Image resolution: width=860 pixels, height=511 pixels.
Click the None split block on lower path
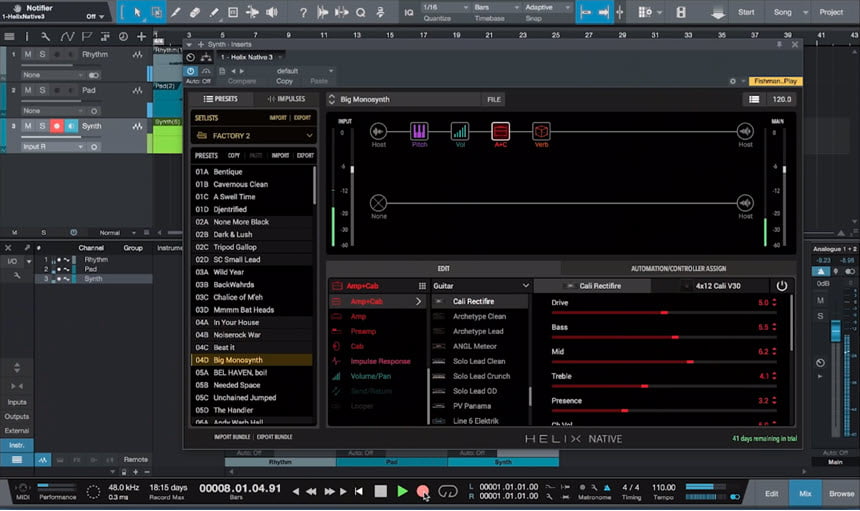378,203
